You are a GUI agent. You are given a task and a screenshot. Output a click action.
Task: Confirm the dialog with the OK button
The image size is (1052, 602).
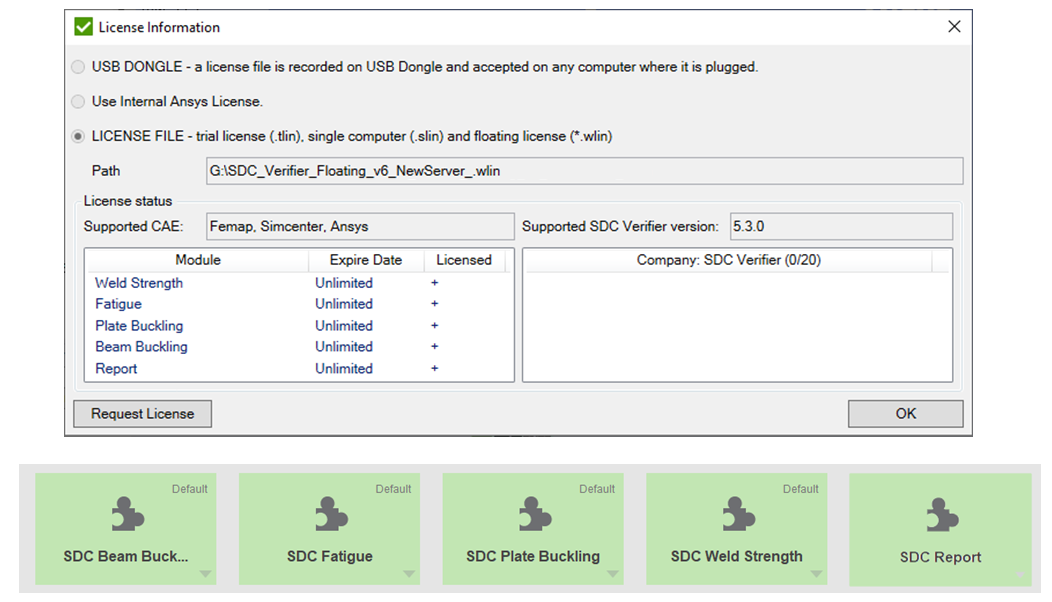pos(905,413)
